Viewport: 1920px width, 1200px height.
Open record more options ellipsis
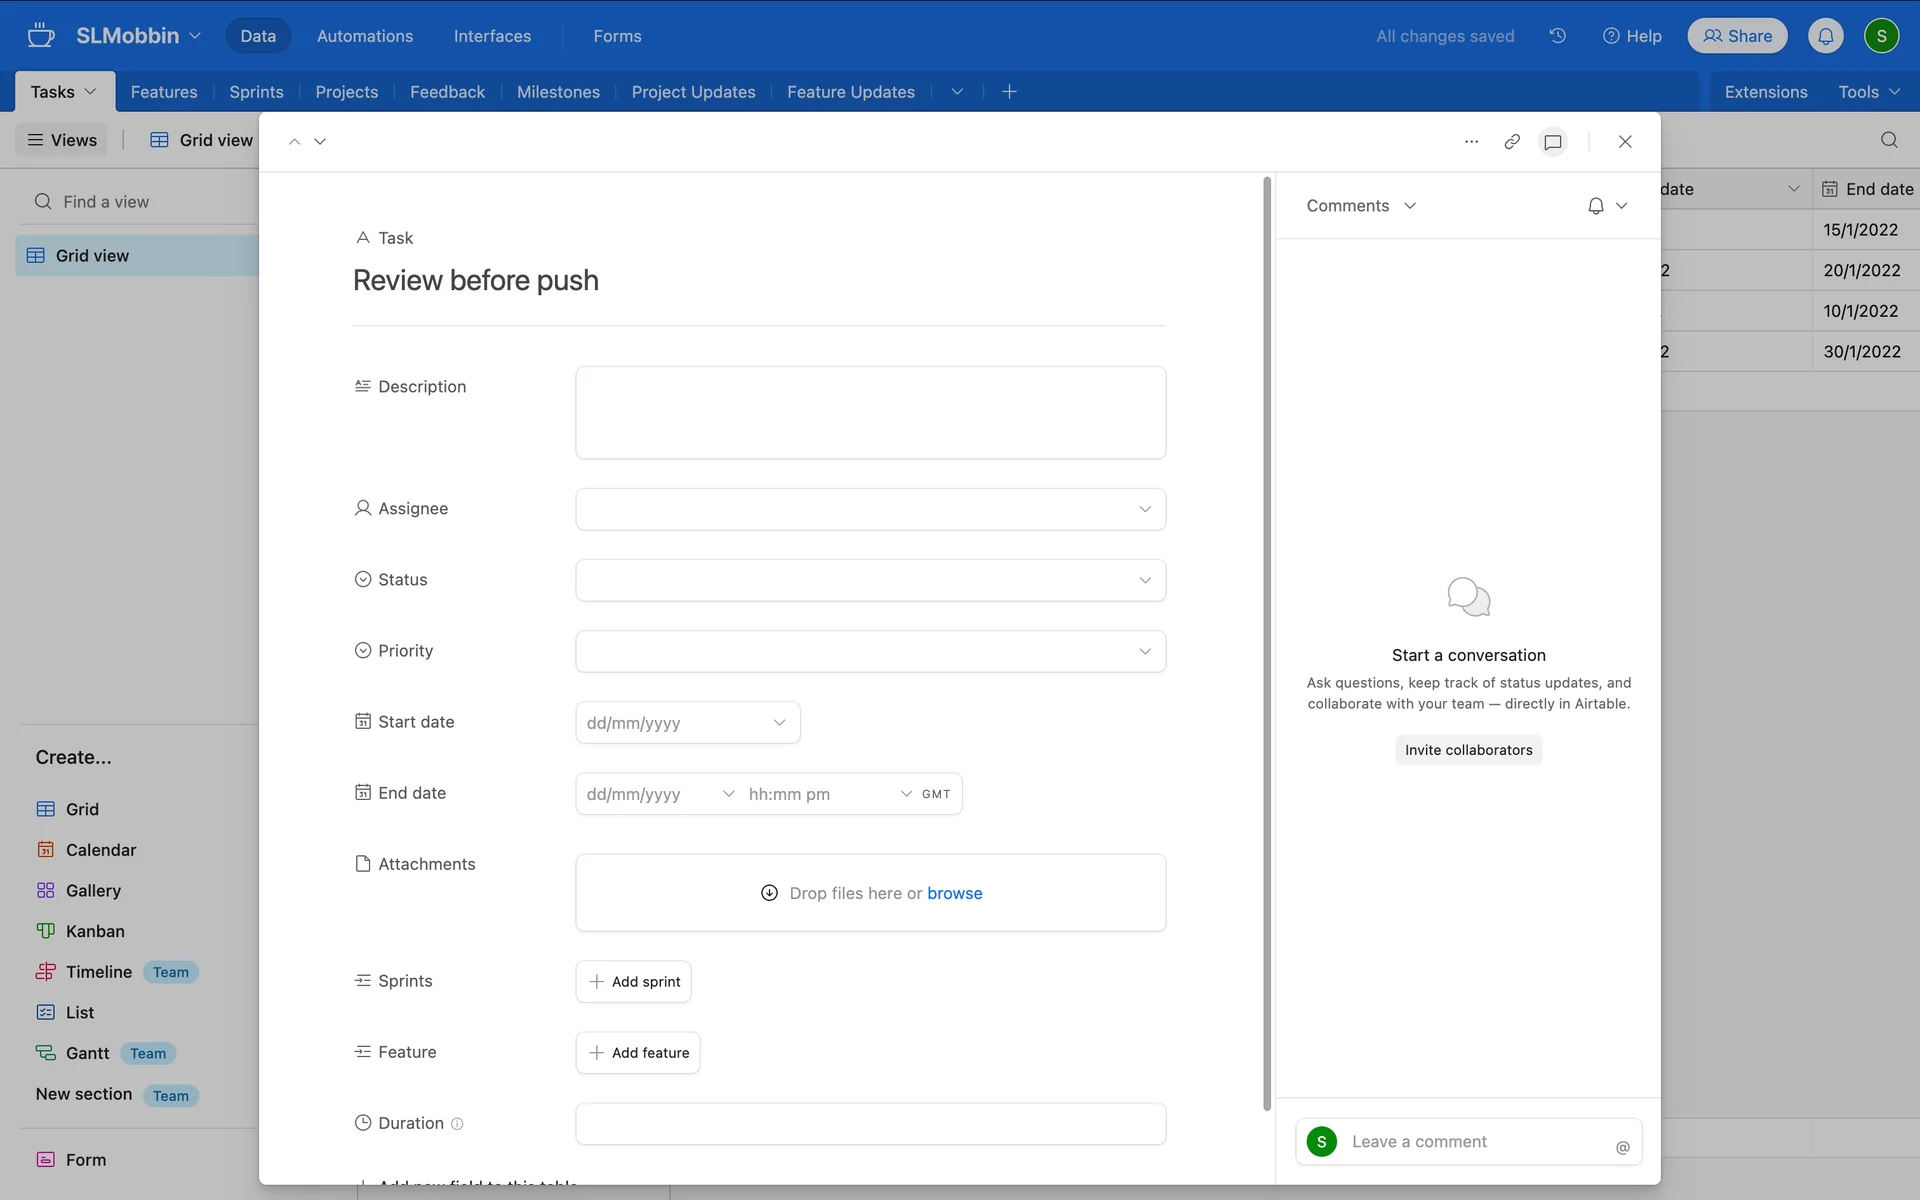pyautogui.click(x=1471, y=142)
